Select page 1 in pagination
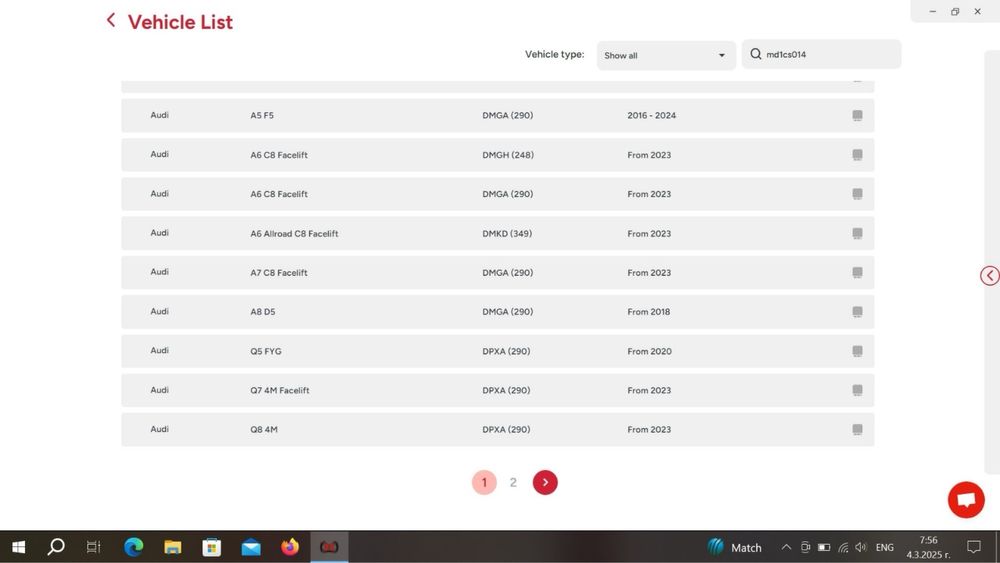Image resolution: width=1000 pixels, height=563 pixels. pyautogui.click(x=484, y=483)
